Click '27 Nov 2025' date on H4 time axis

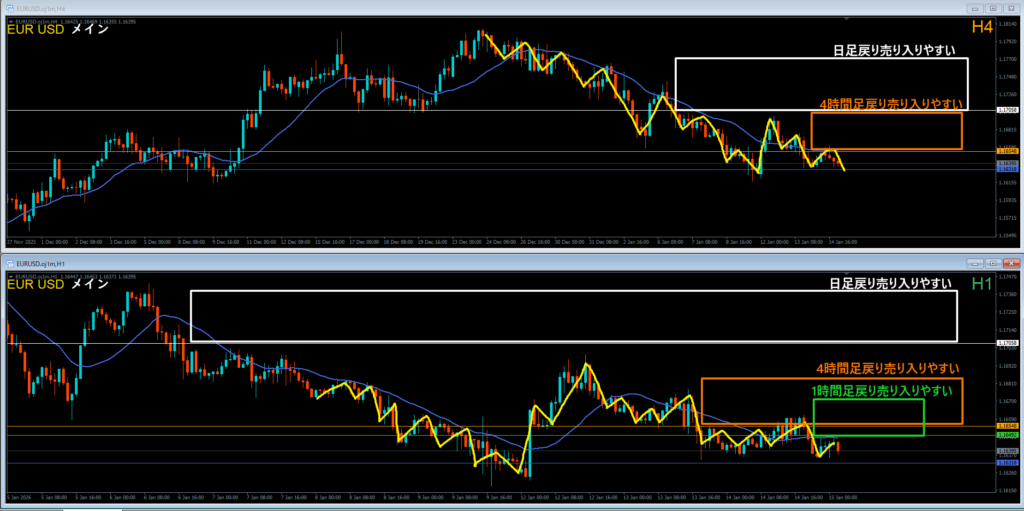(20, 242)
